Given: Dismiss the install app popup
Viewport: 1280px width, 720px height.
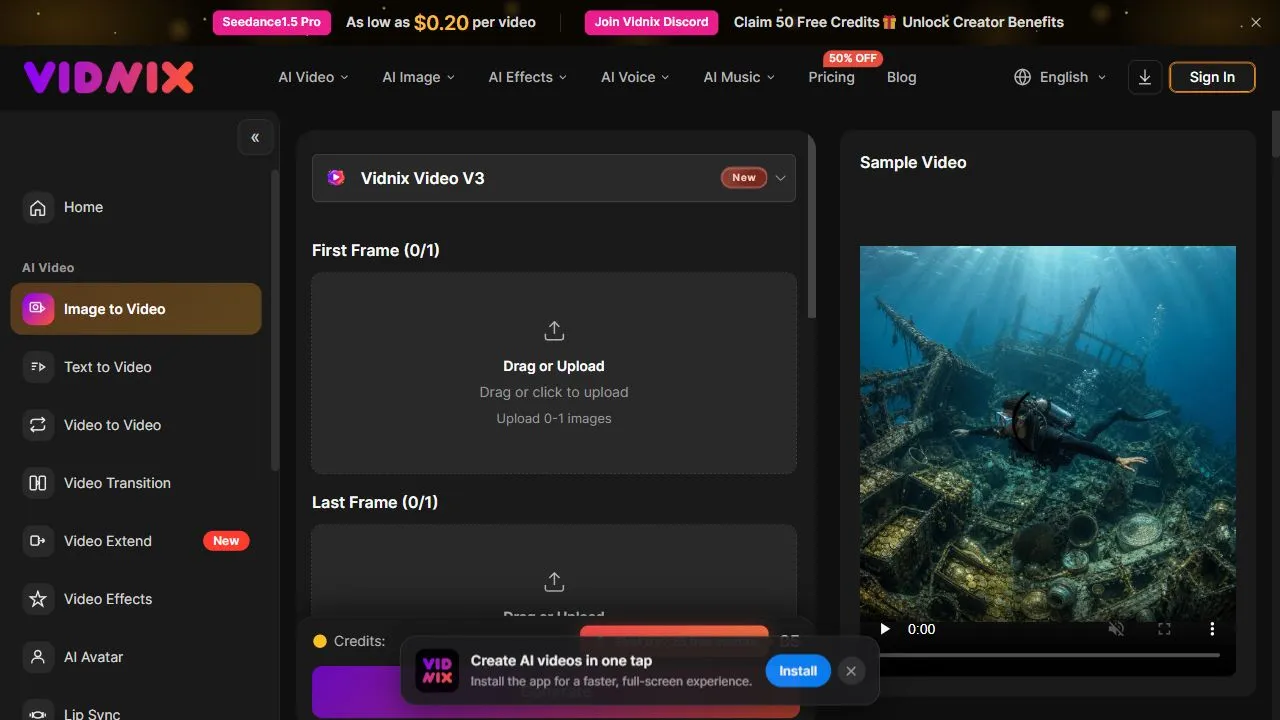Looking at the screenshot, I should (x=851, y=671).
